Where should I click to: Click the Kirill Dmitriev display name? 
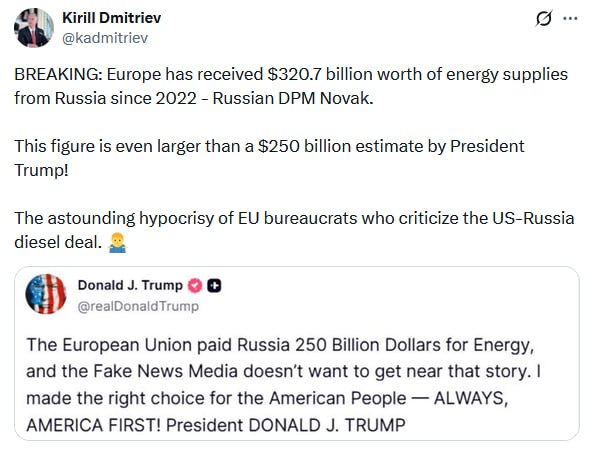pos(111,17)
